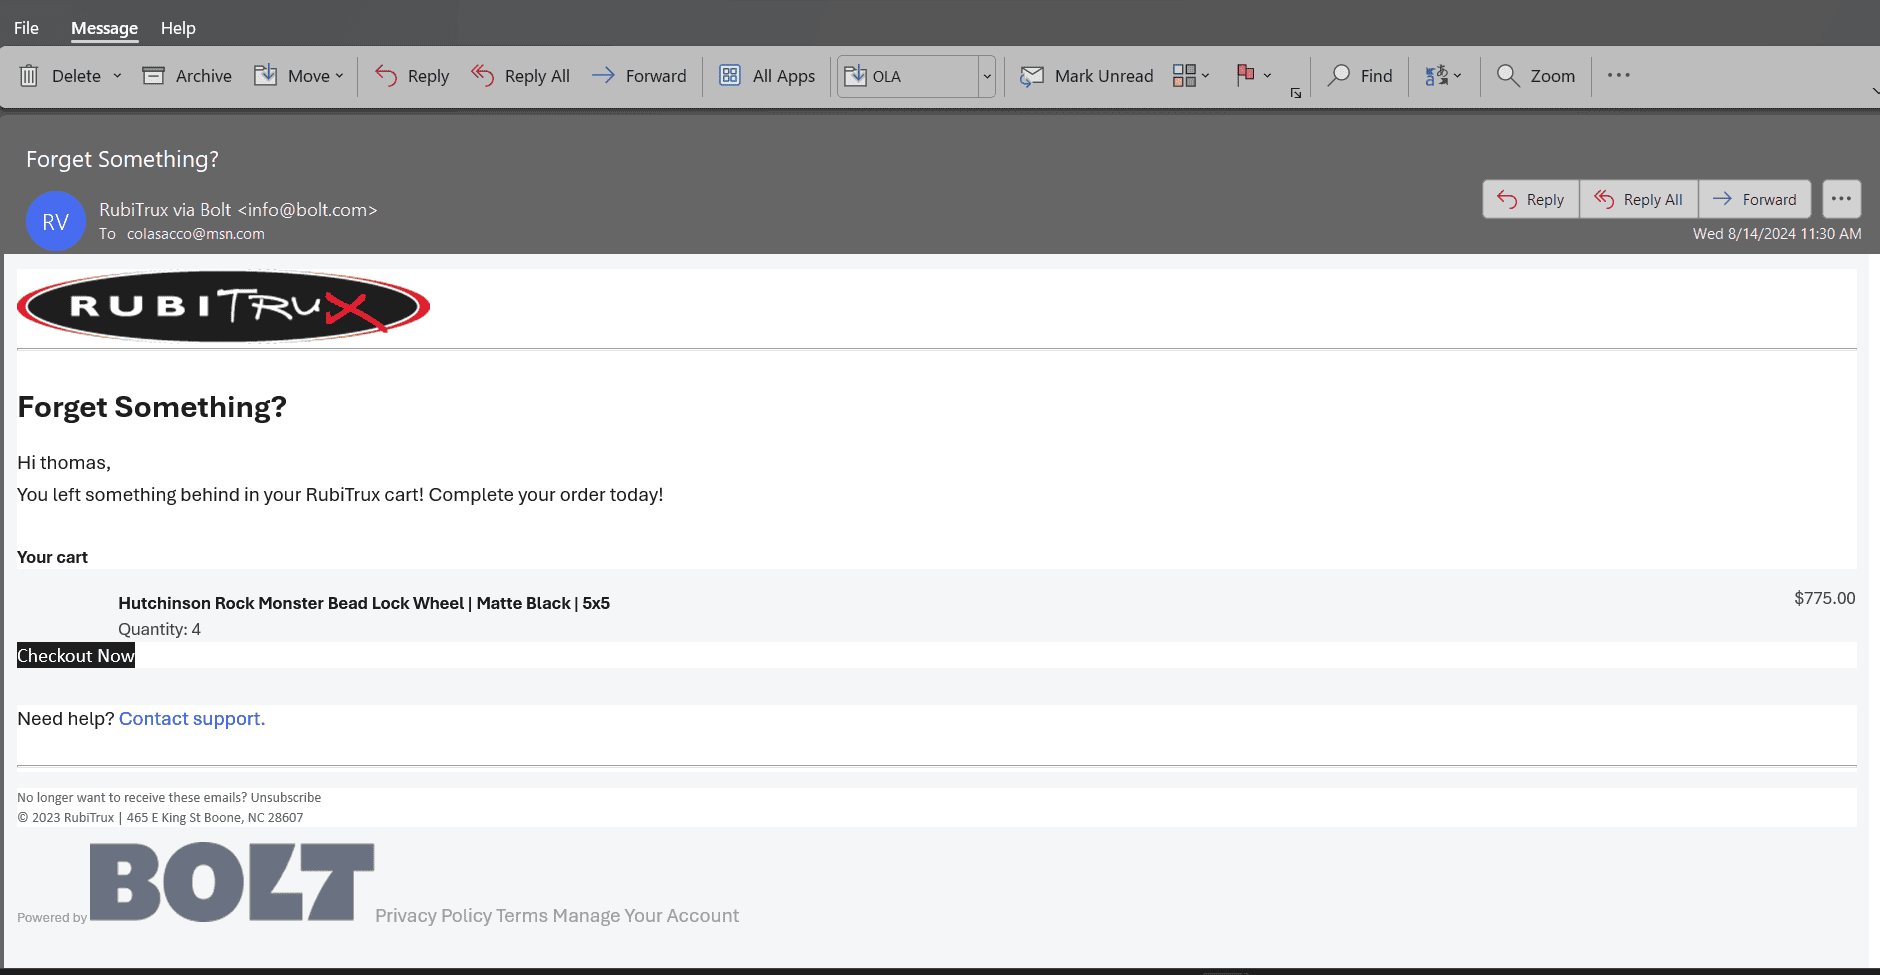Image resolution: width=1880 pixels, height=975 pixels.
Task: Open the follow-up flag menu
Action: point(1254,76)
